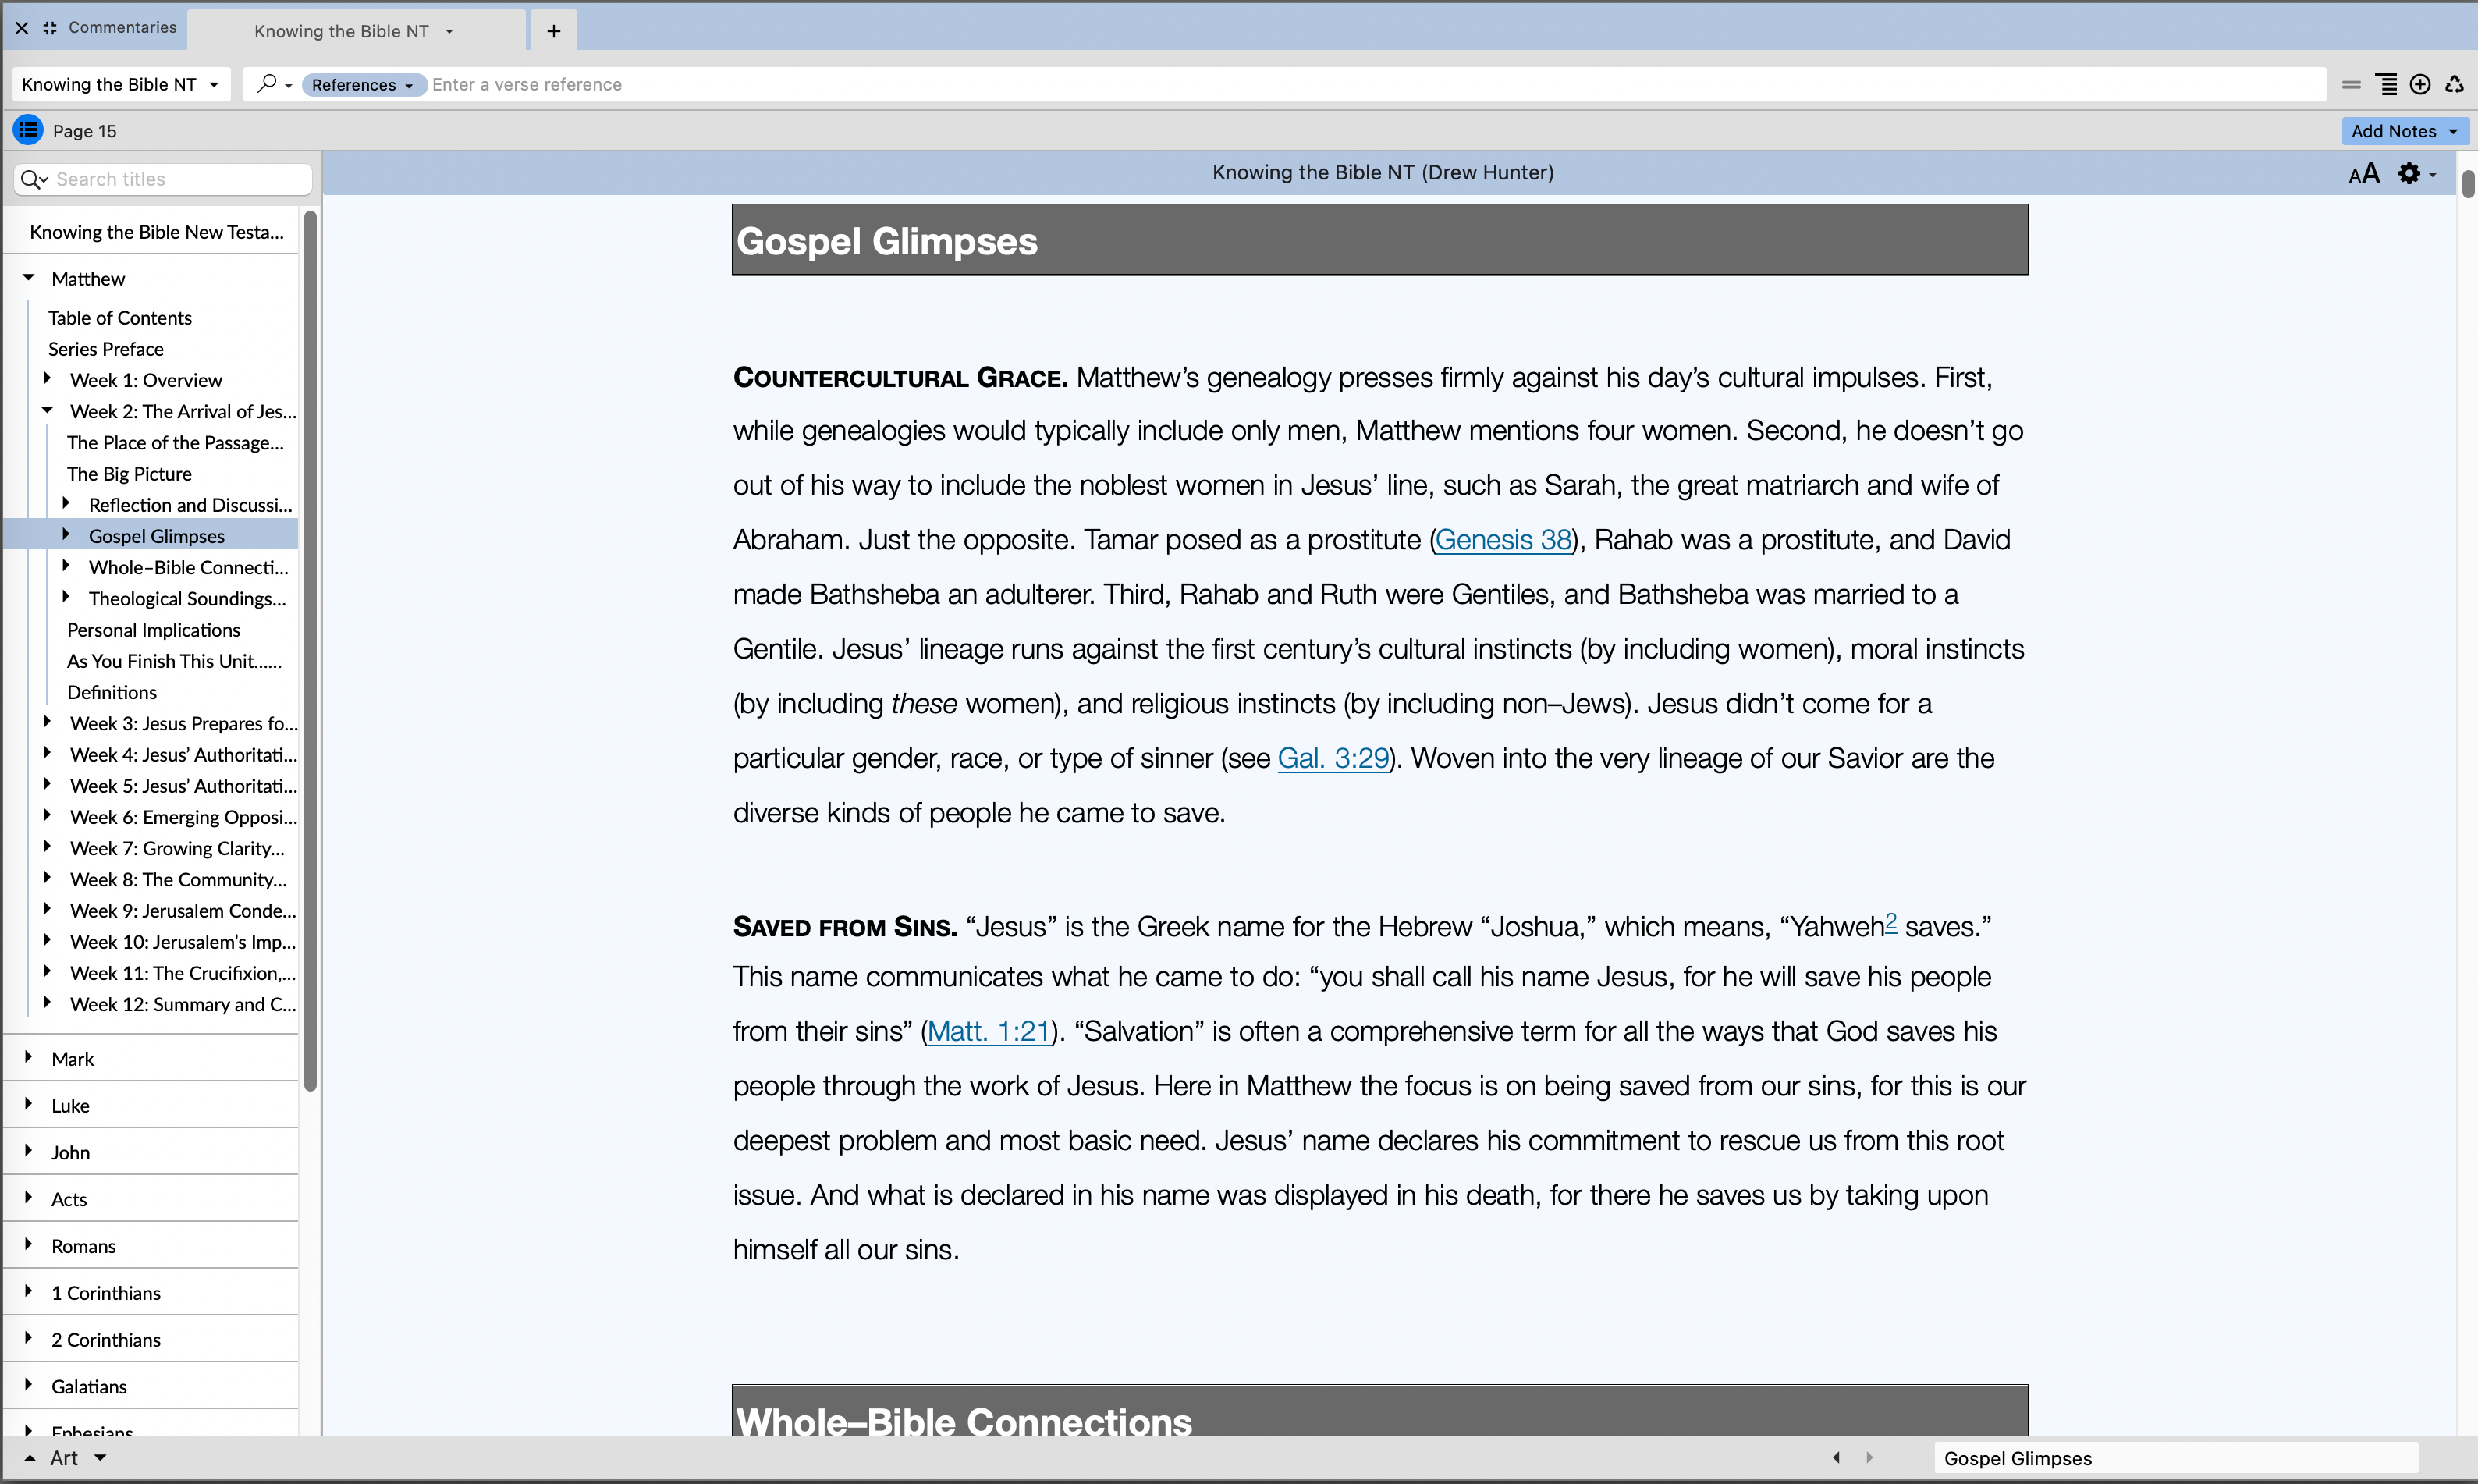Click the double-line equals icon in toolbar
2478x1484 pixels.
(2351, 85)
